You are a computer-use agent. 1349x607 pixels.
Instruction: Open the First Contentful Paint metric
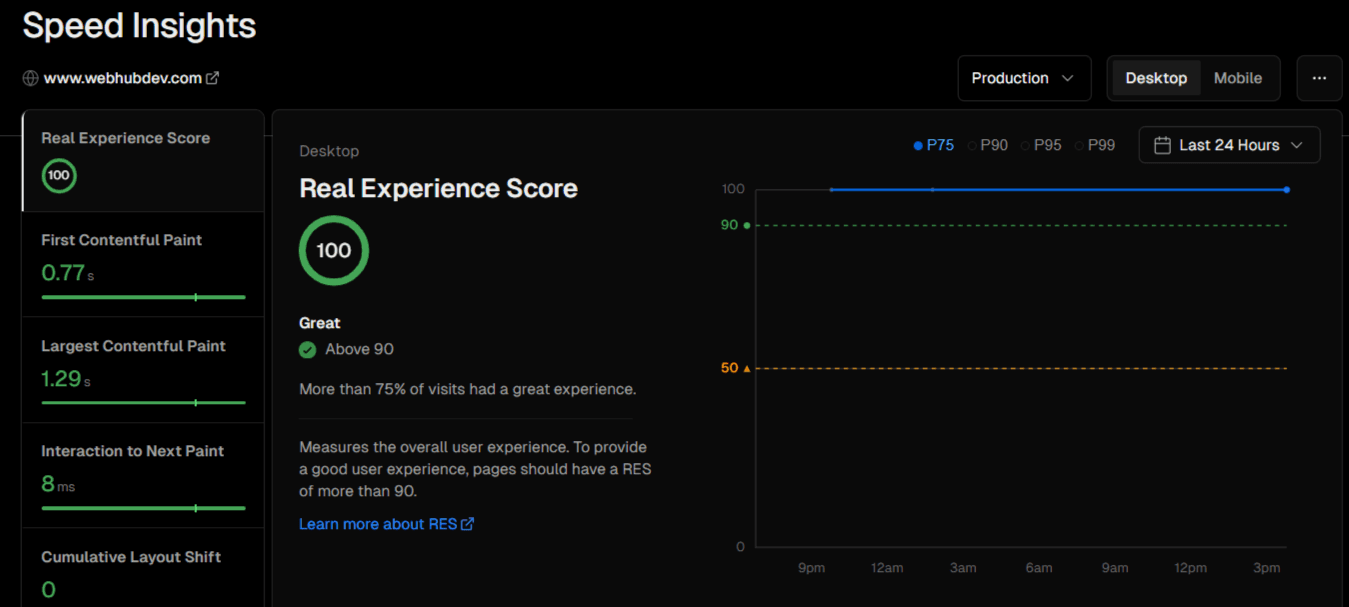(143, 264)
